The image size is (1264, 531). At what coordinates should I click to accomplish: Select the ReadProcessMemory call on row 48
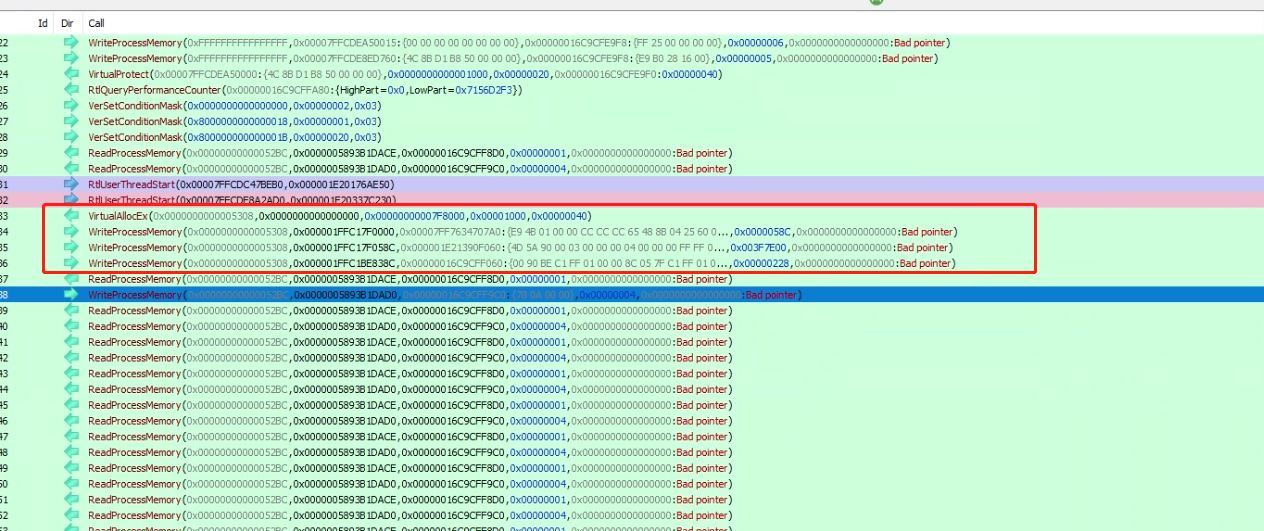click(410, 452)
